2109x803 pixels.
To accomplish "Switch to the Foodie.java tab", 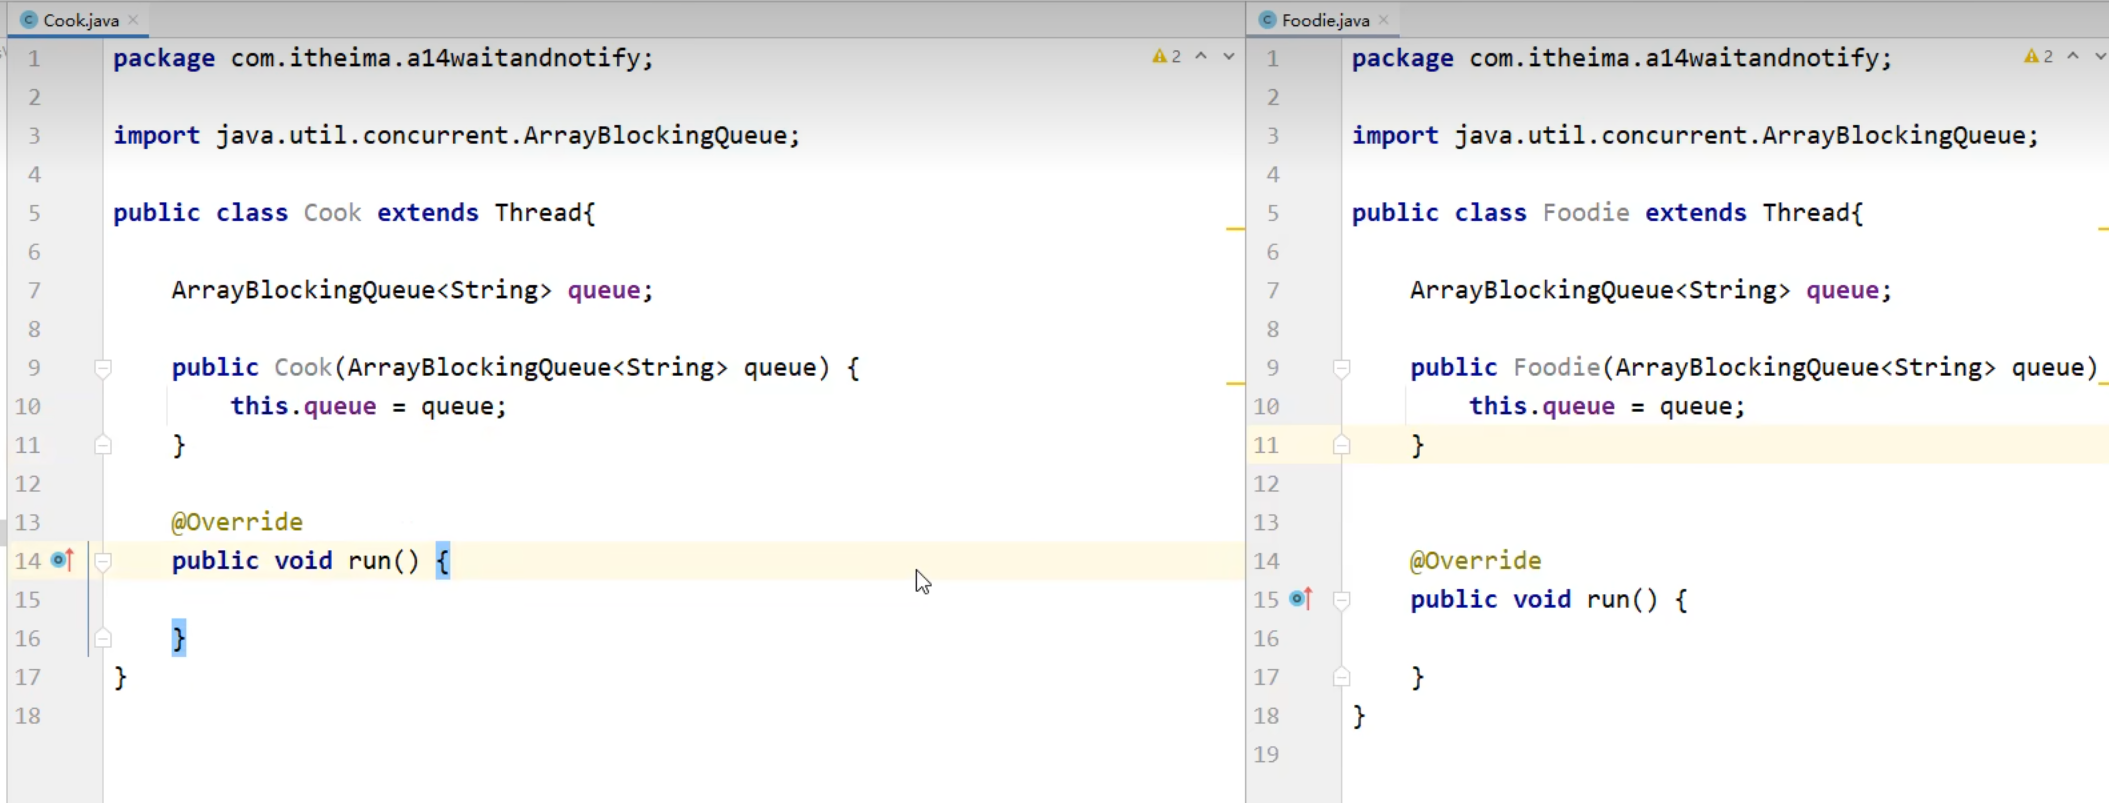I will (x=1325, y=20).
